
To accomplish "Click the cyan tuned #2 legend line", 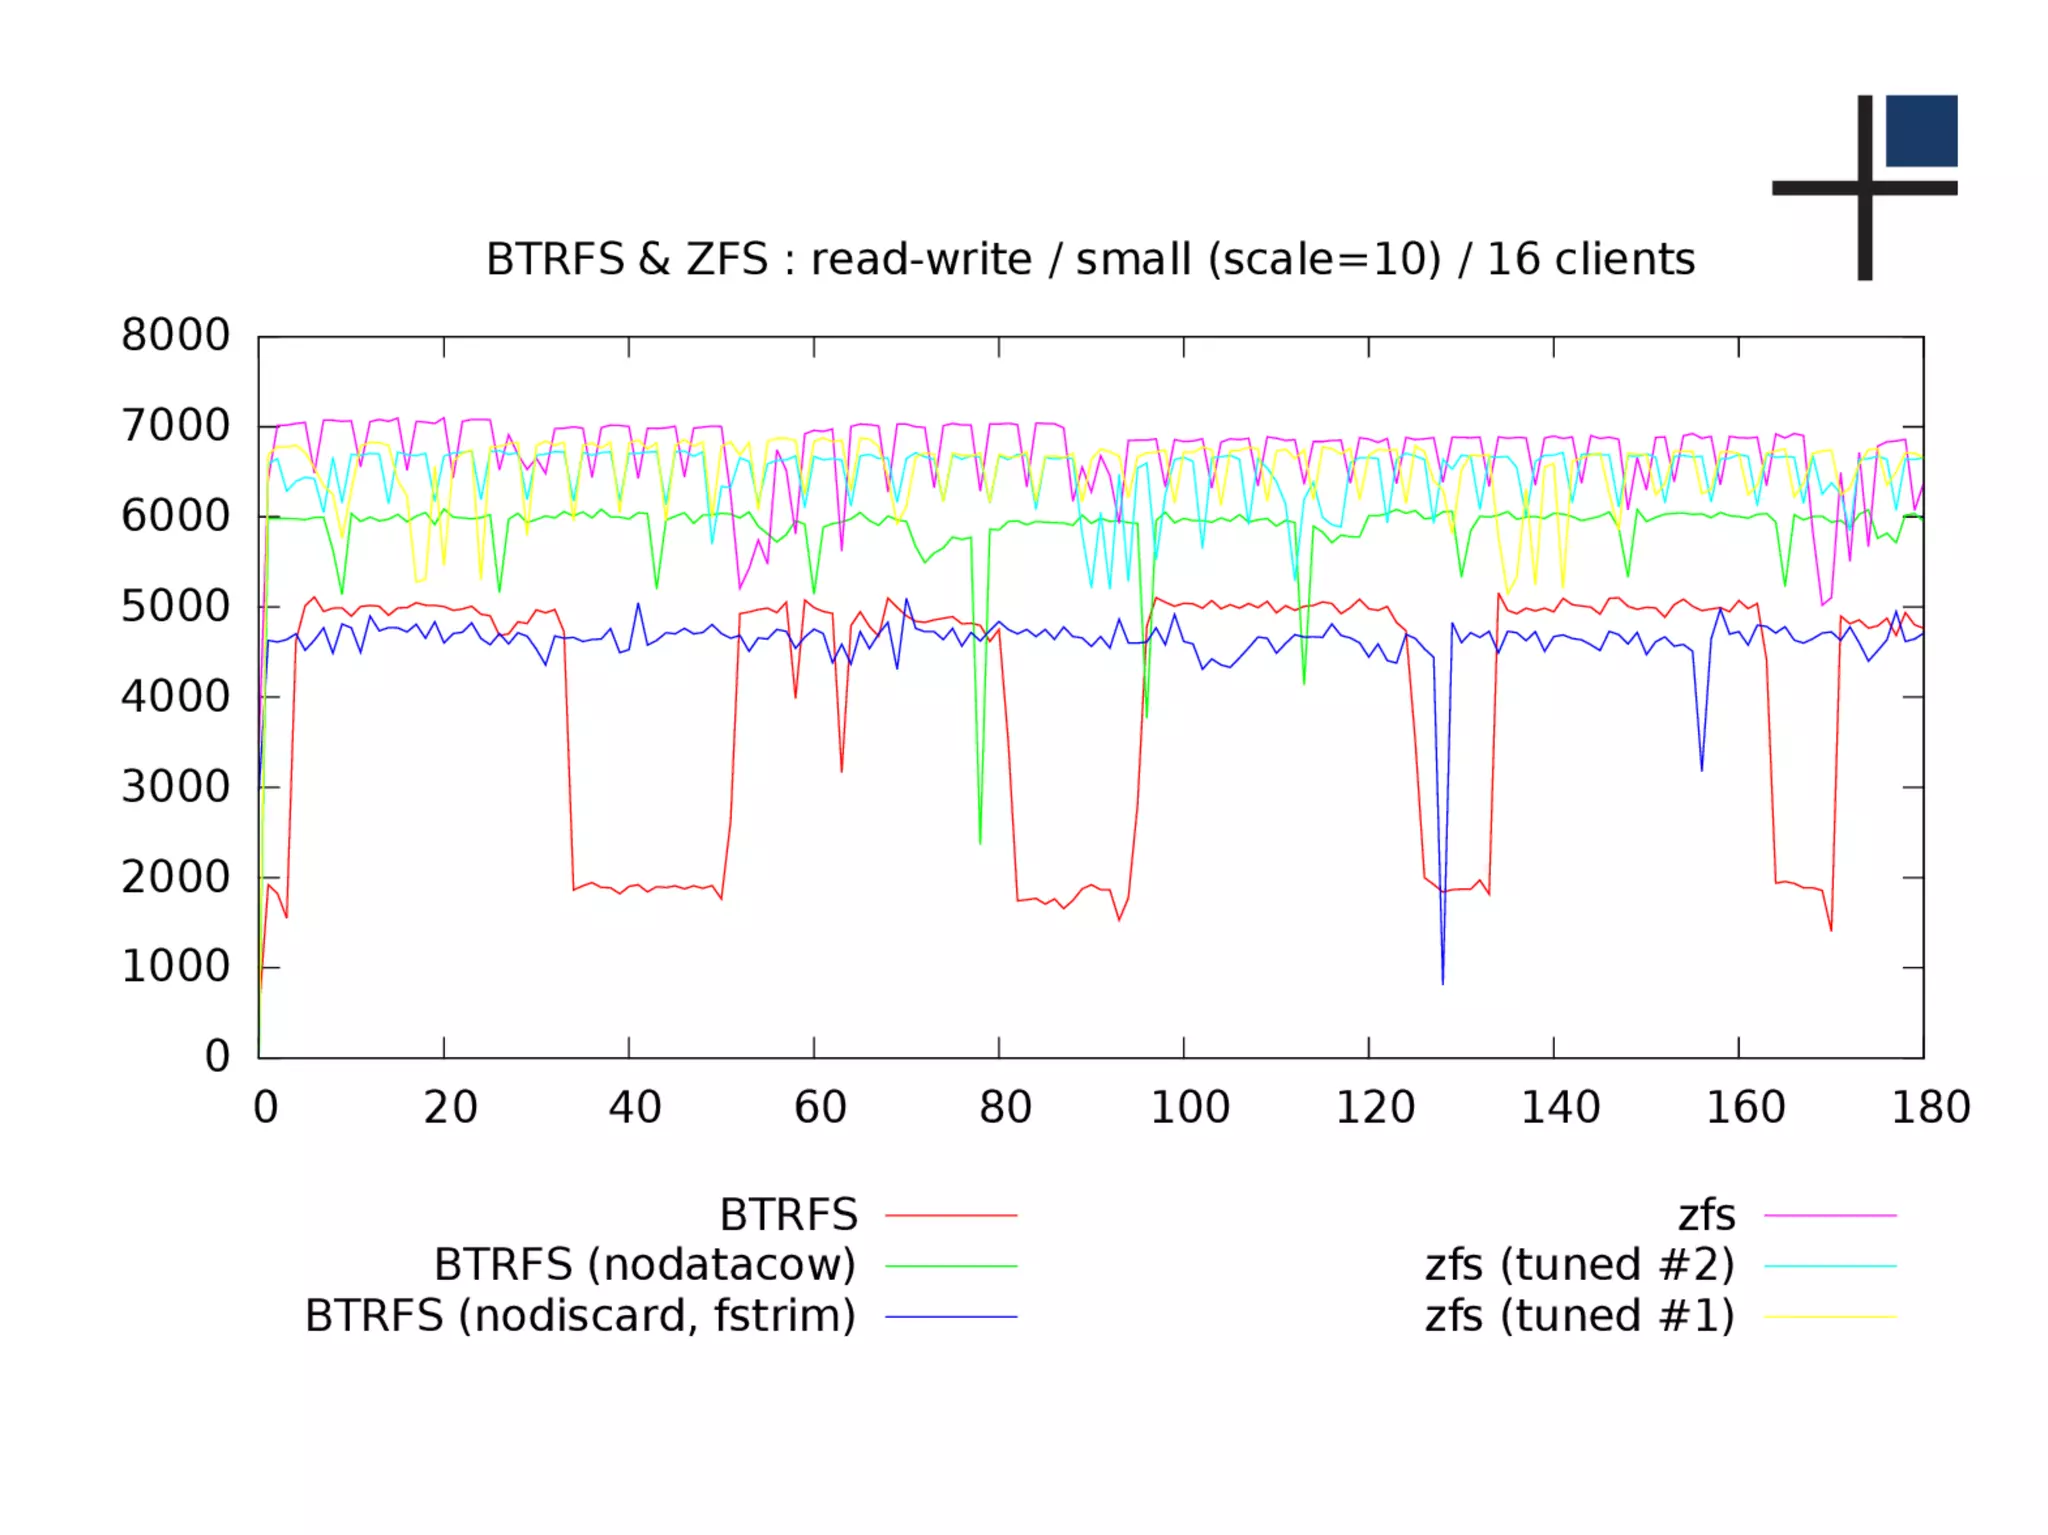I will click(x=1829, y=1266).
